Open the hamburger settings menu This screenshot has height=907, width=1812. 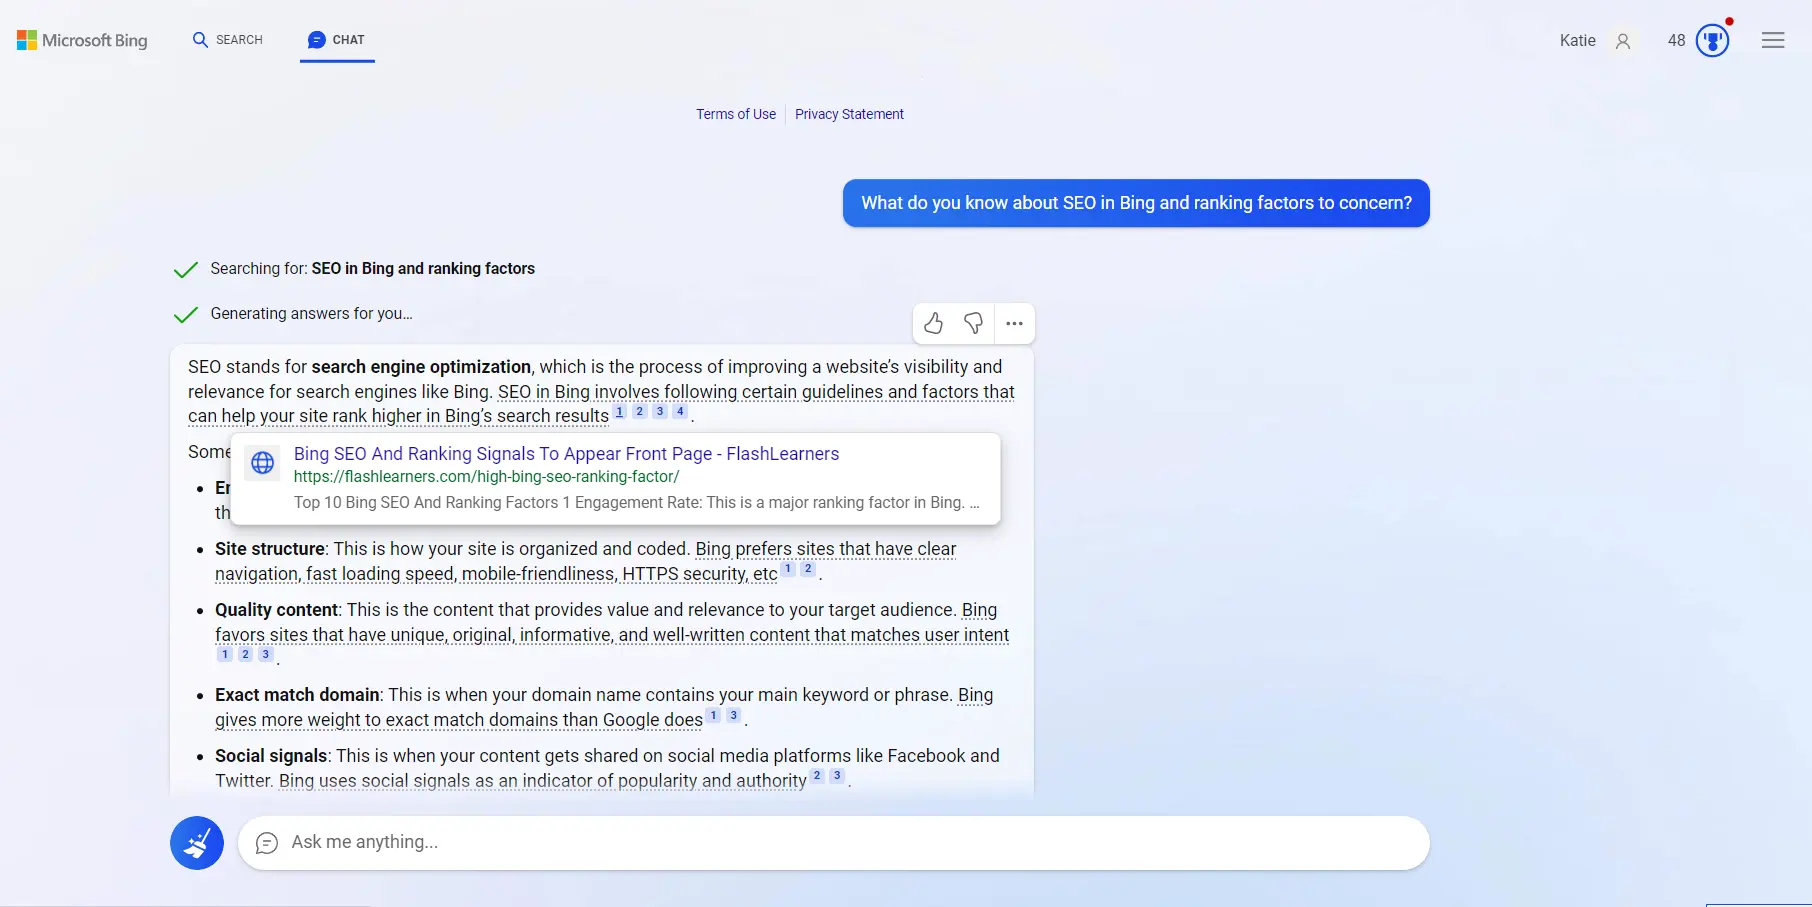pyautogui.click(x=1773, y=40)
